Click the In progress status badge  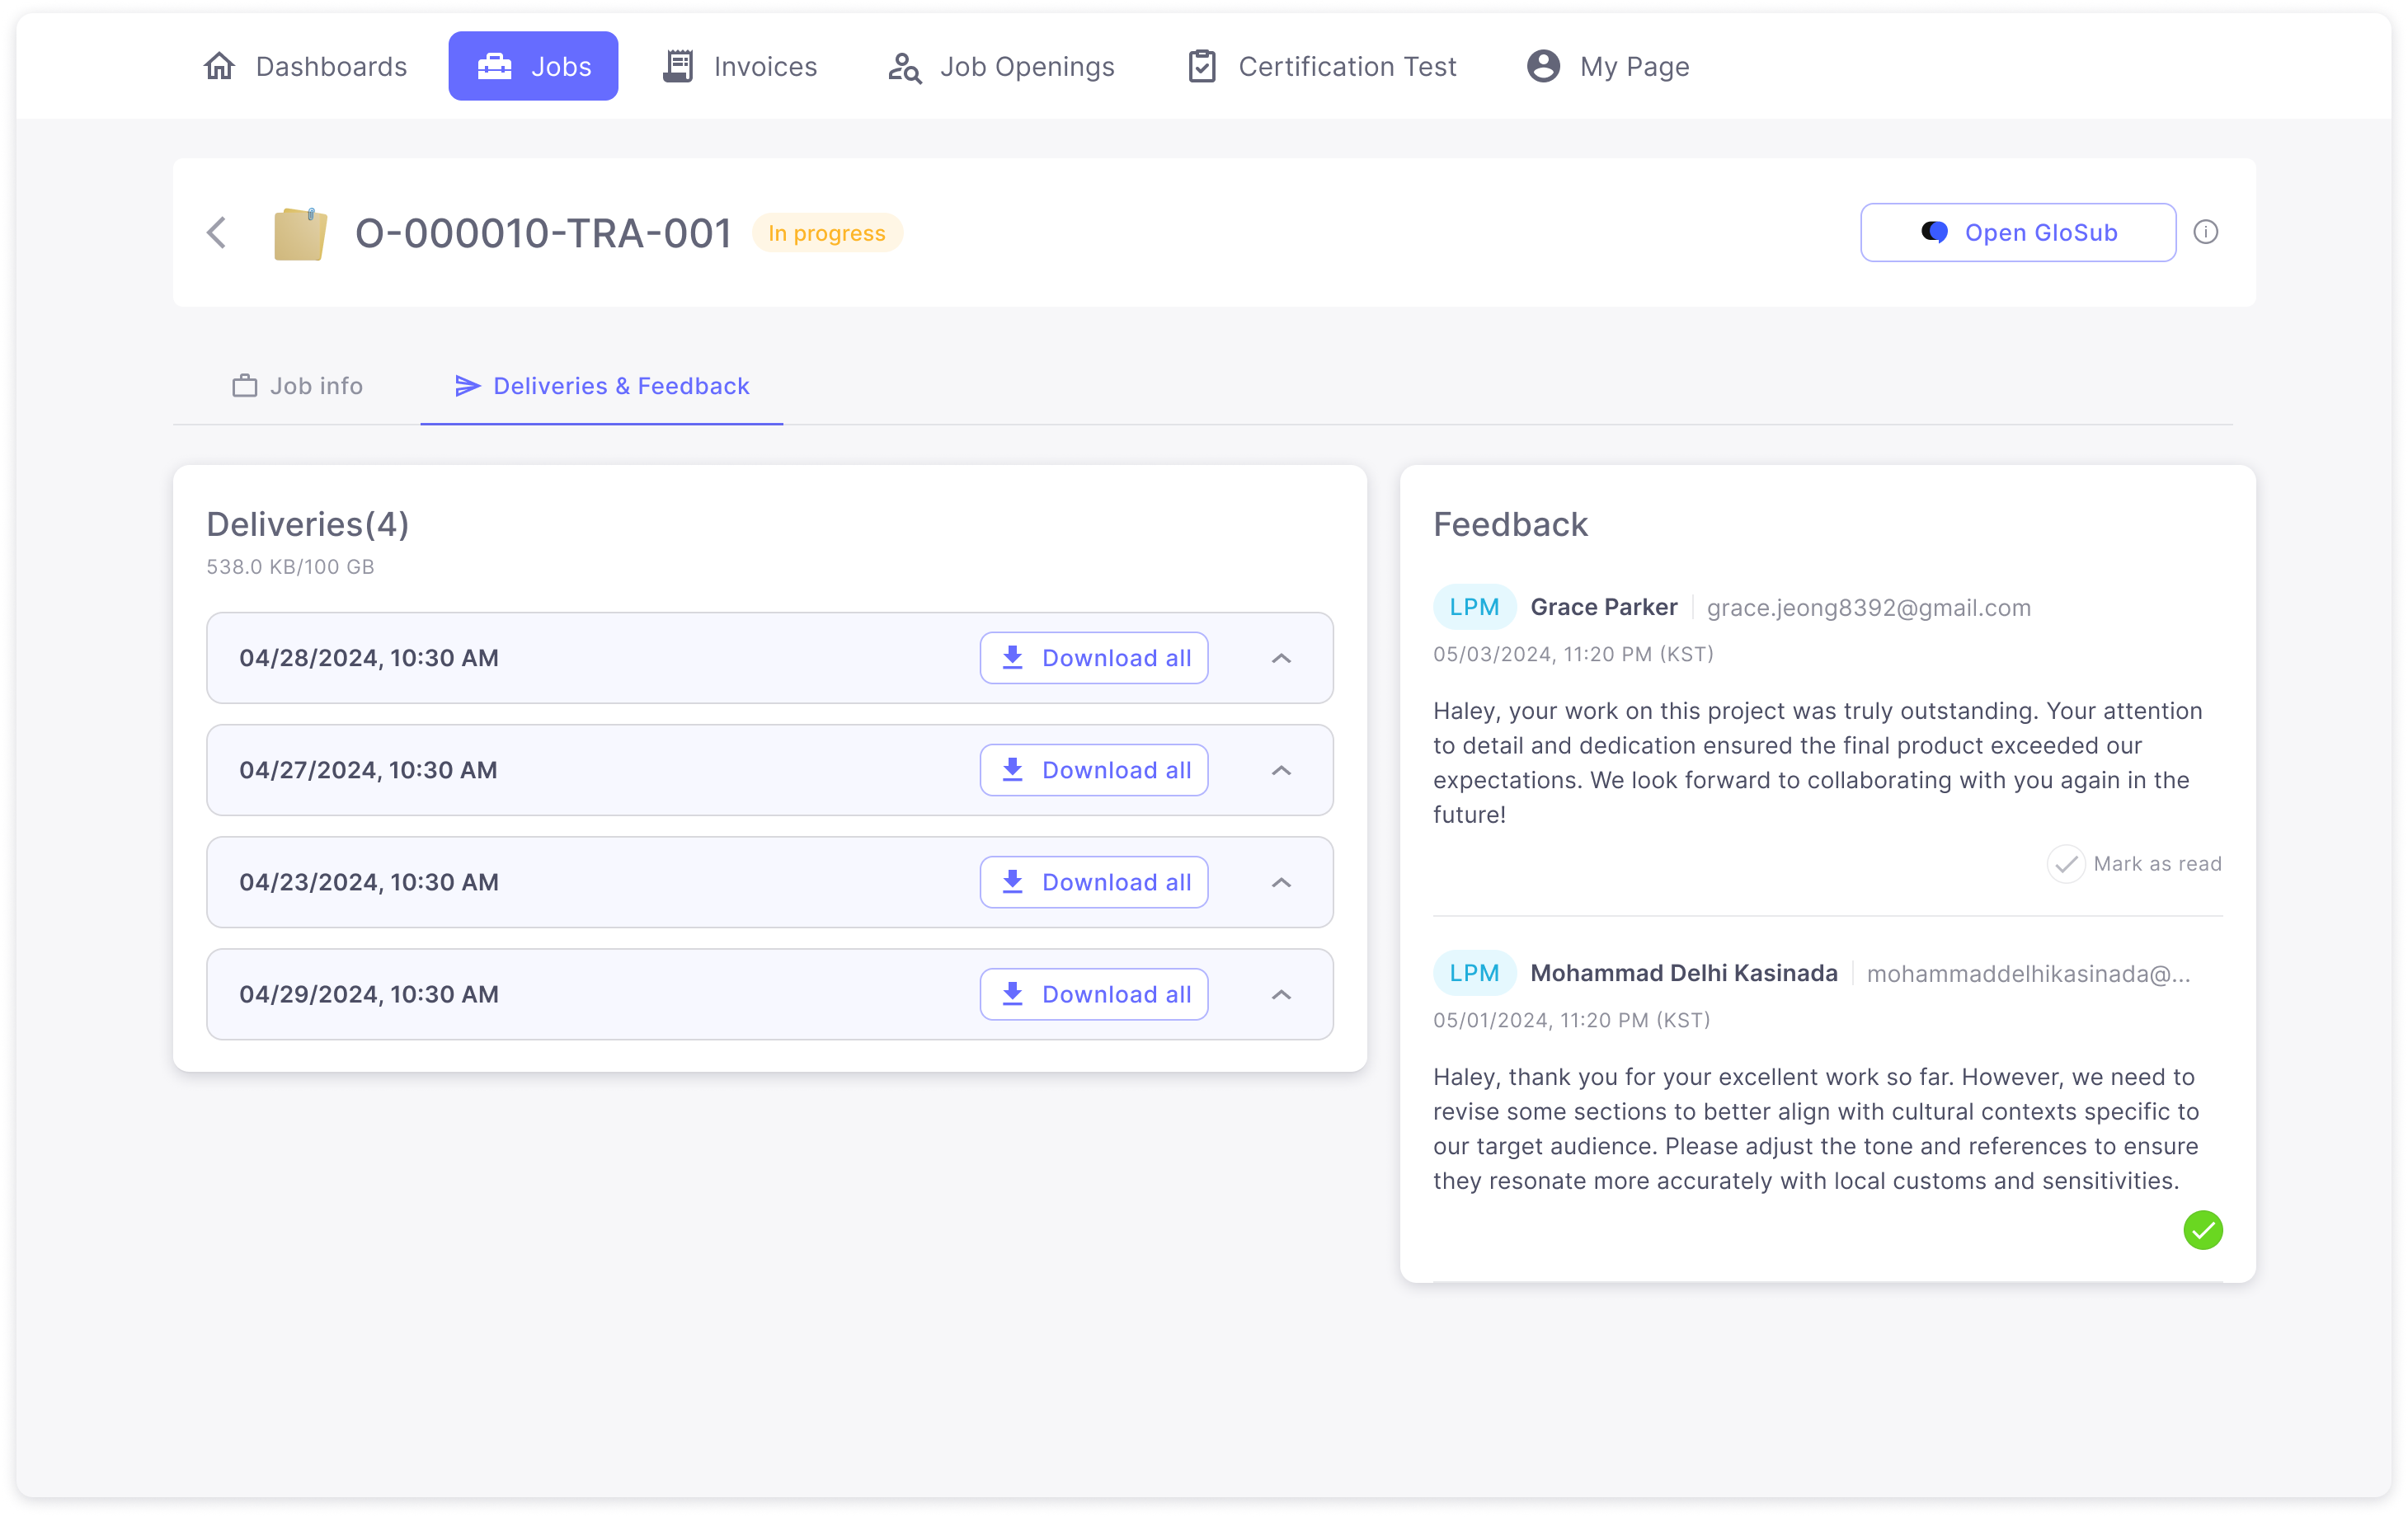click(x=826, y=233)
